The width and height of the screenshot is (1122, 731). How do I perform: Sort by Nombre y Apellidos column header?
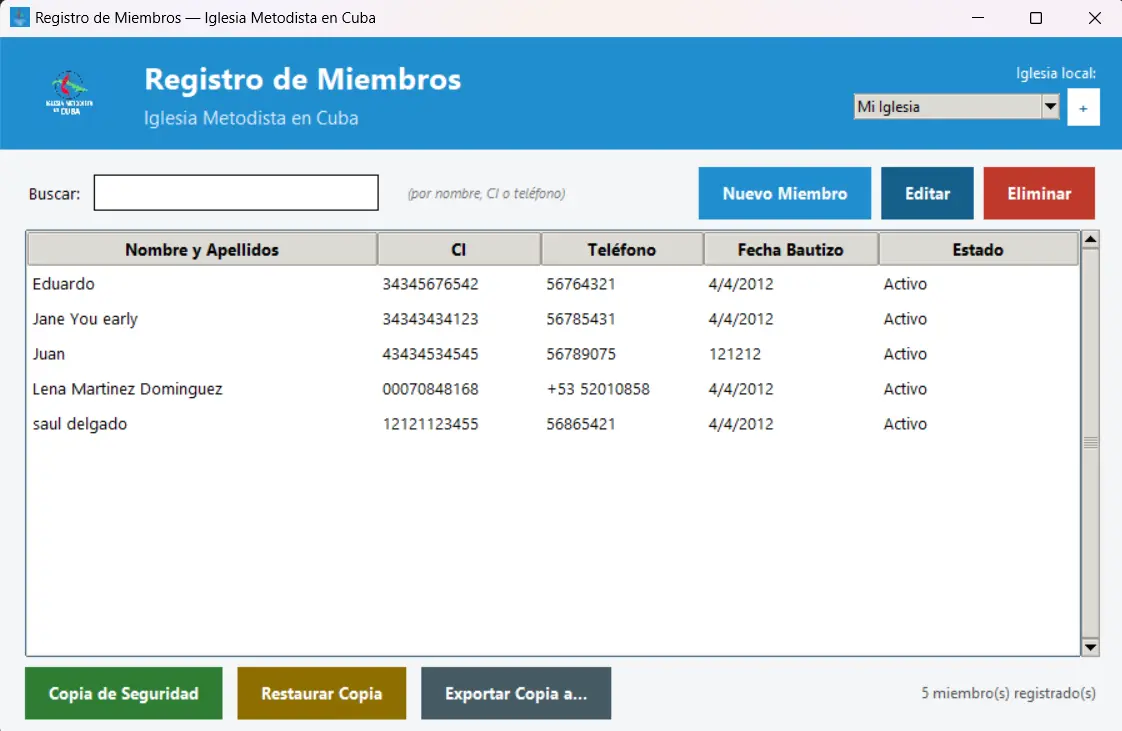[202, 250]
